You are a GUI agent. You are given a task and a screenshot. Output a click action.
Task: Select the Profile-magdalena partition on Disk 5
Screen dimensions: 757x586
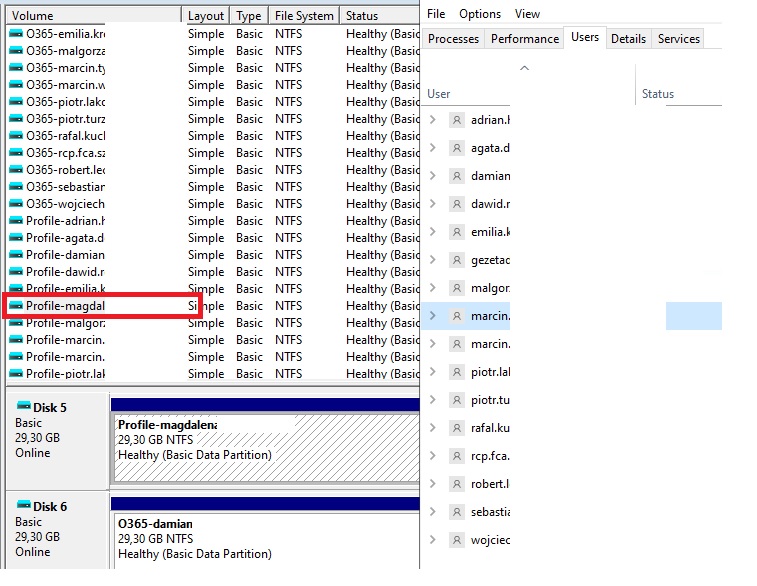(266, 447)
